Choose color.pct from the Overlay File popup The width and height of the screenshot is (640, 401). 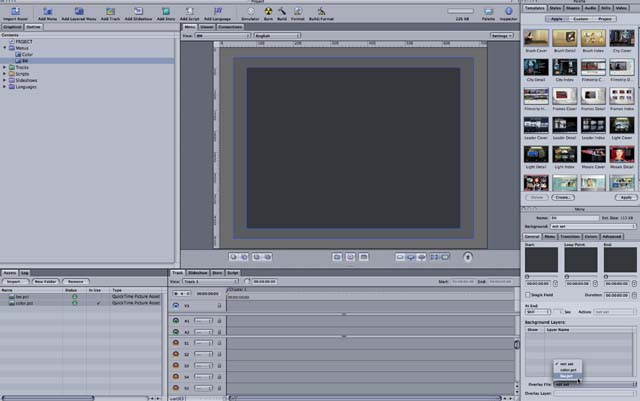[567, 370]
